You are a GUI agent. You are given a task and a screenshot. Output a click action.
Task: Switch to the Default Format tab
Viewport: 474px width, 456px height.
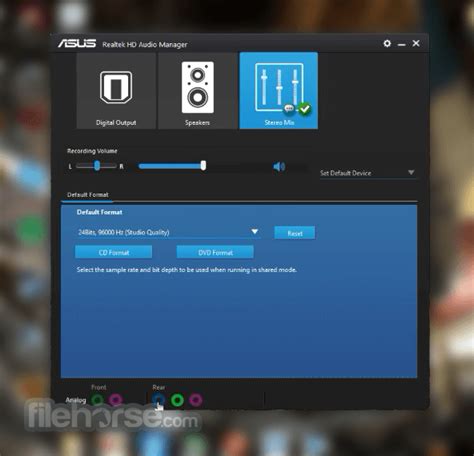point(88,195)
